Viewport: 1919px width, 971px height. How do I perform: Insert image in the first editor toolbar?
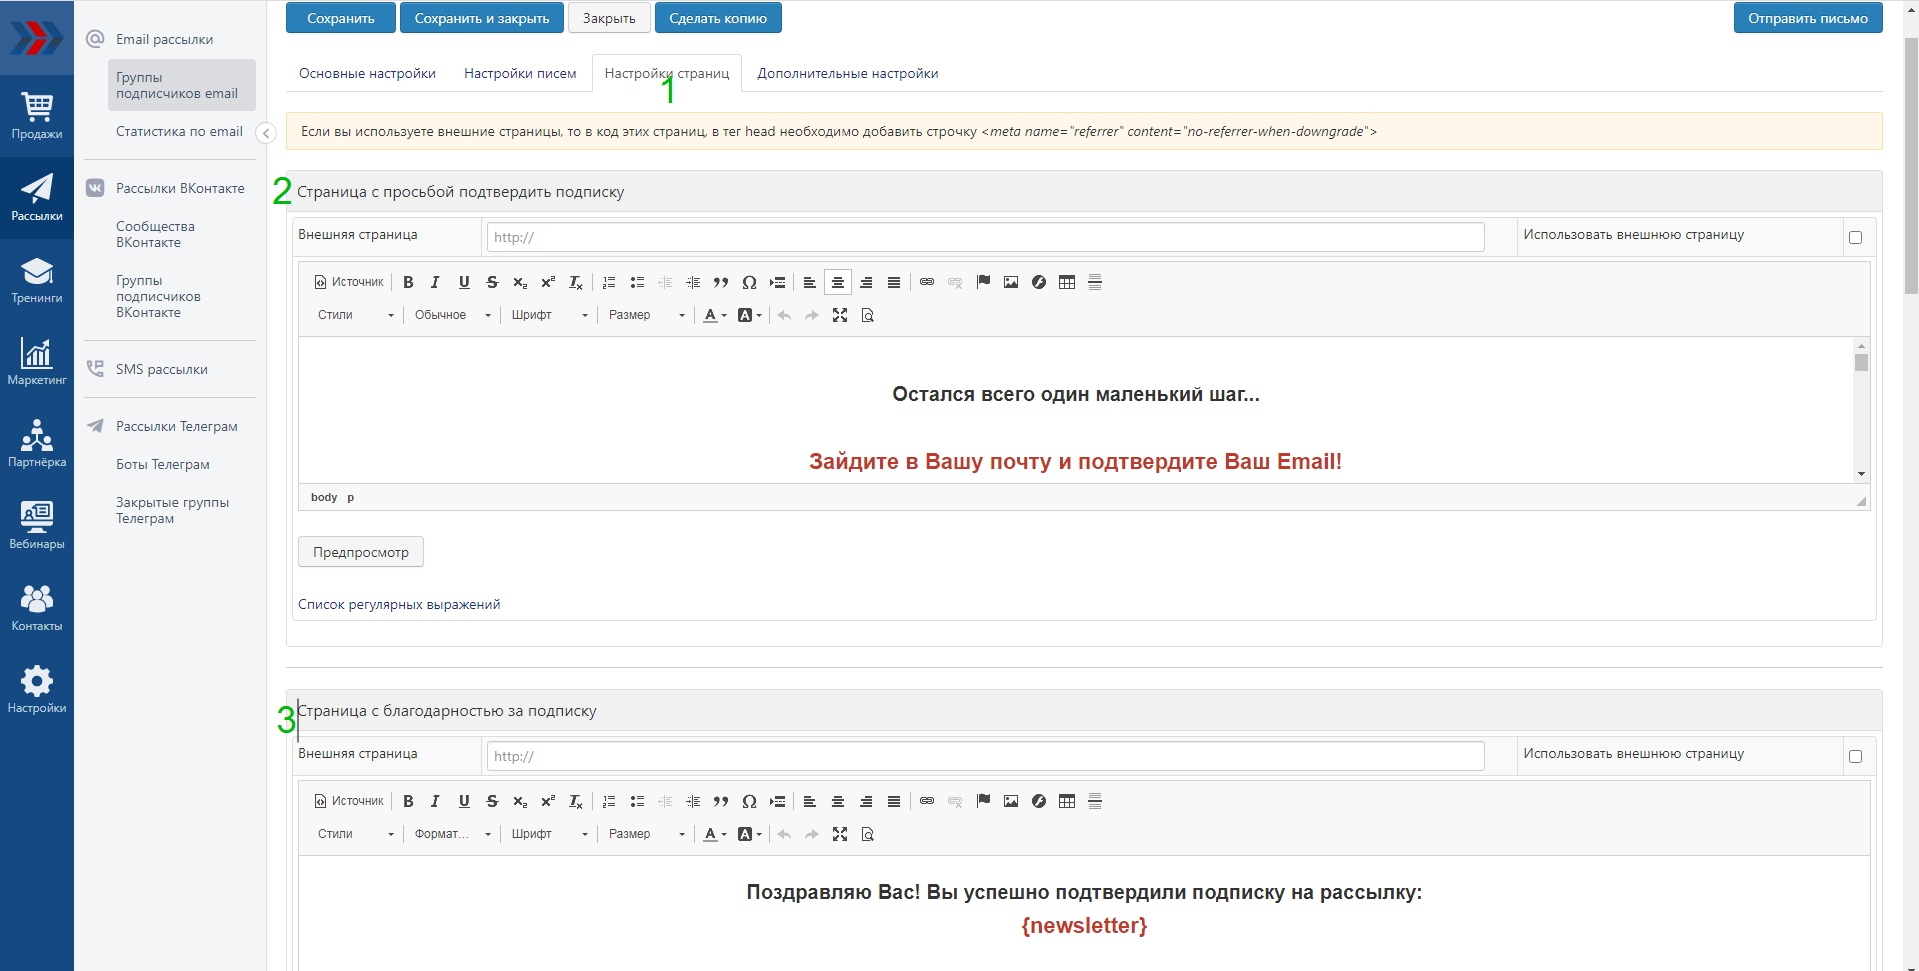[1011, 282]
